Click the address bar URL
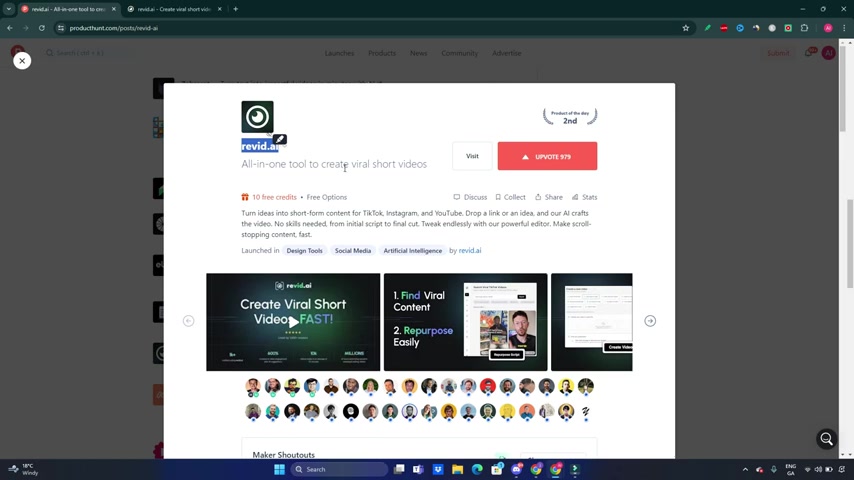 [114, 28]
